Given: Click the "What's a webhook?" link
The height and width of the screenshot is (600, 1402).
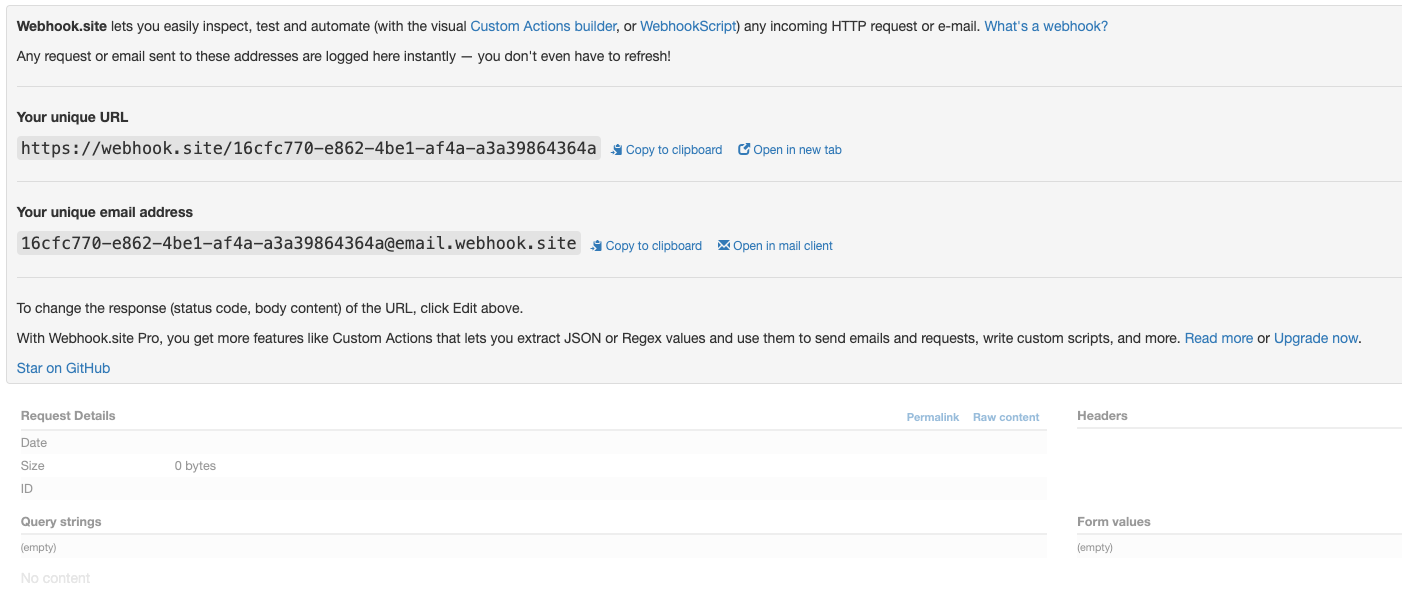Looking at the screenshot, I should pos(1046,26).
